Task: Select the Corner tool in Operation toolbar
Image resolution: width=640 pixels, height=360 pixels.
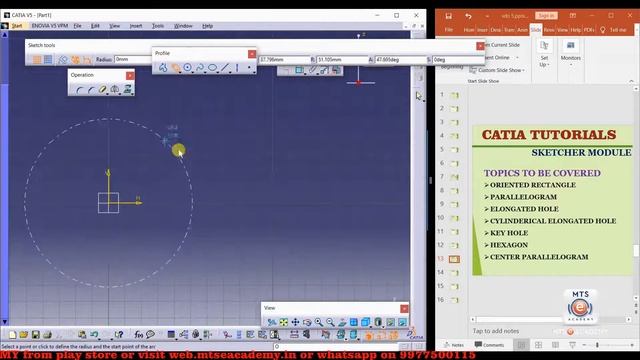Action: pos(79,89)
